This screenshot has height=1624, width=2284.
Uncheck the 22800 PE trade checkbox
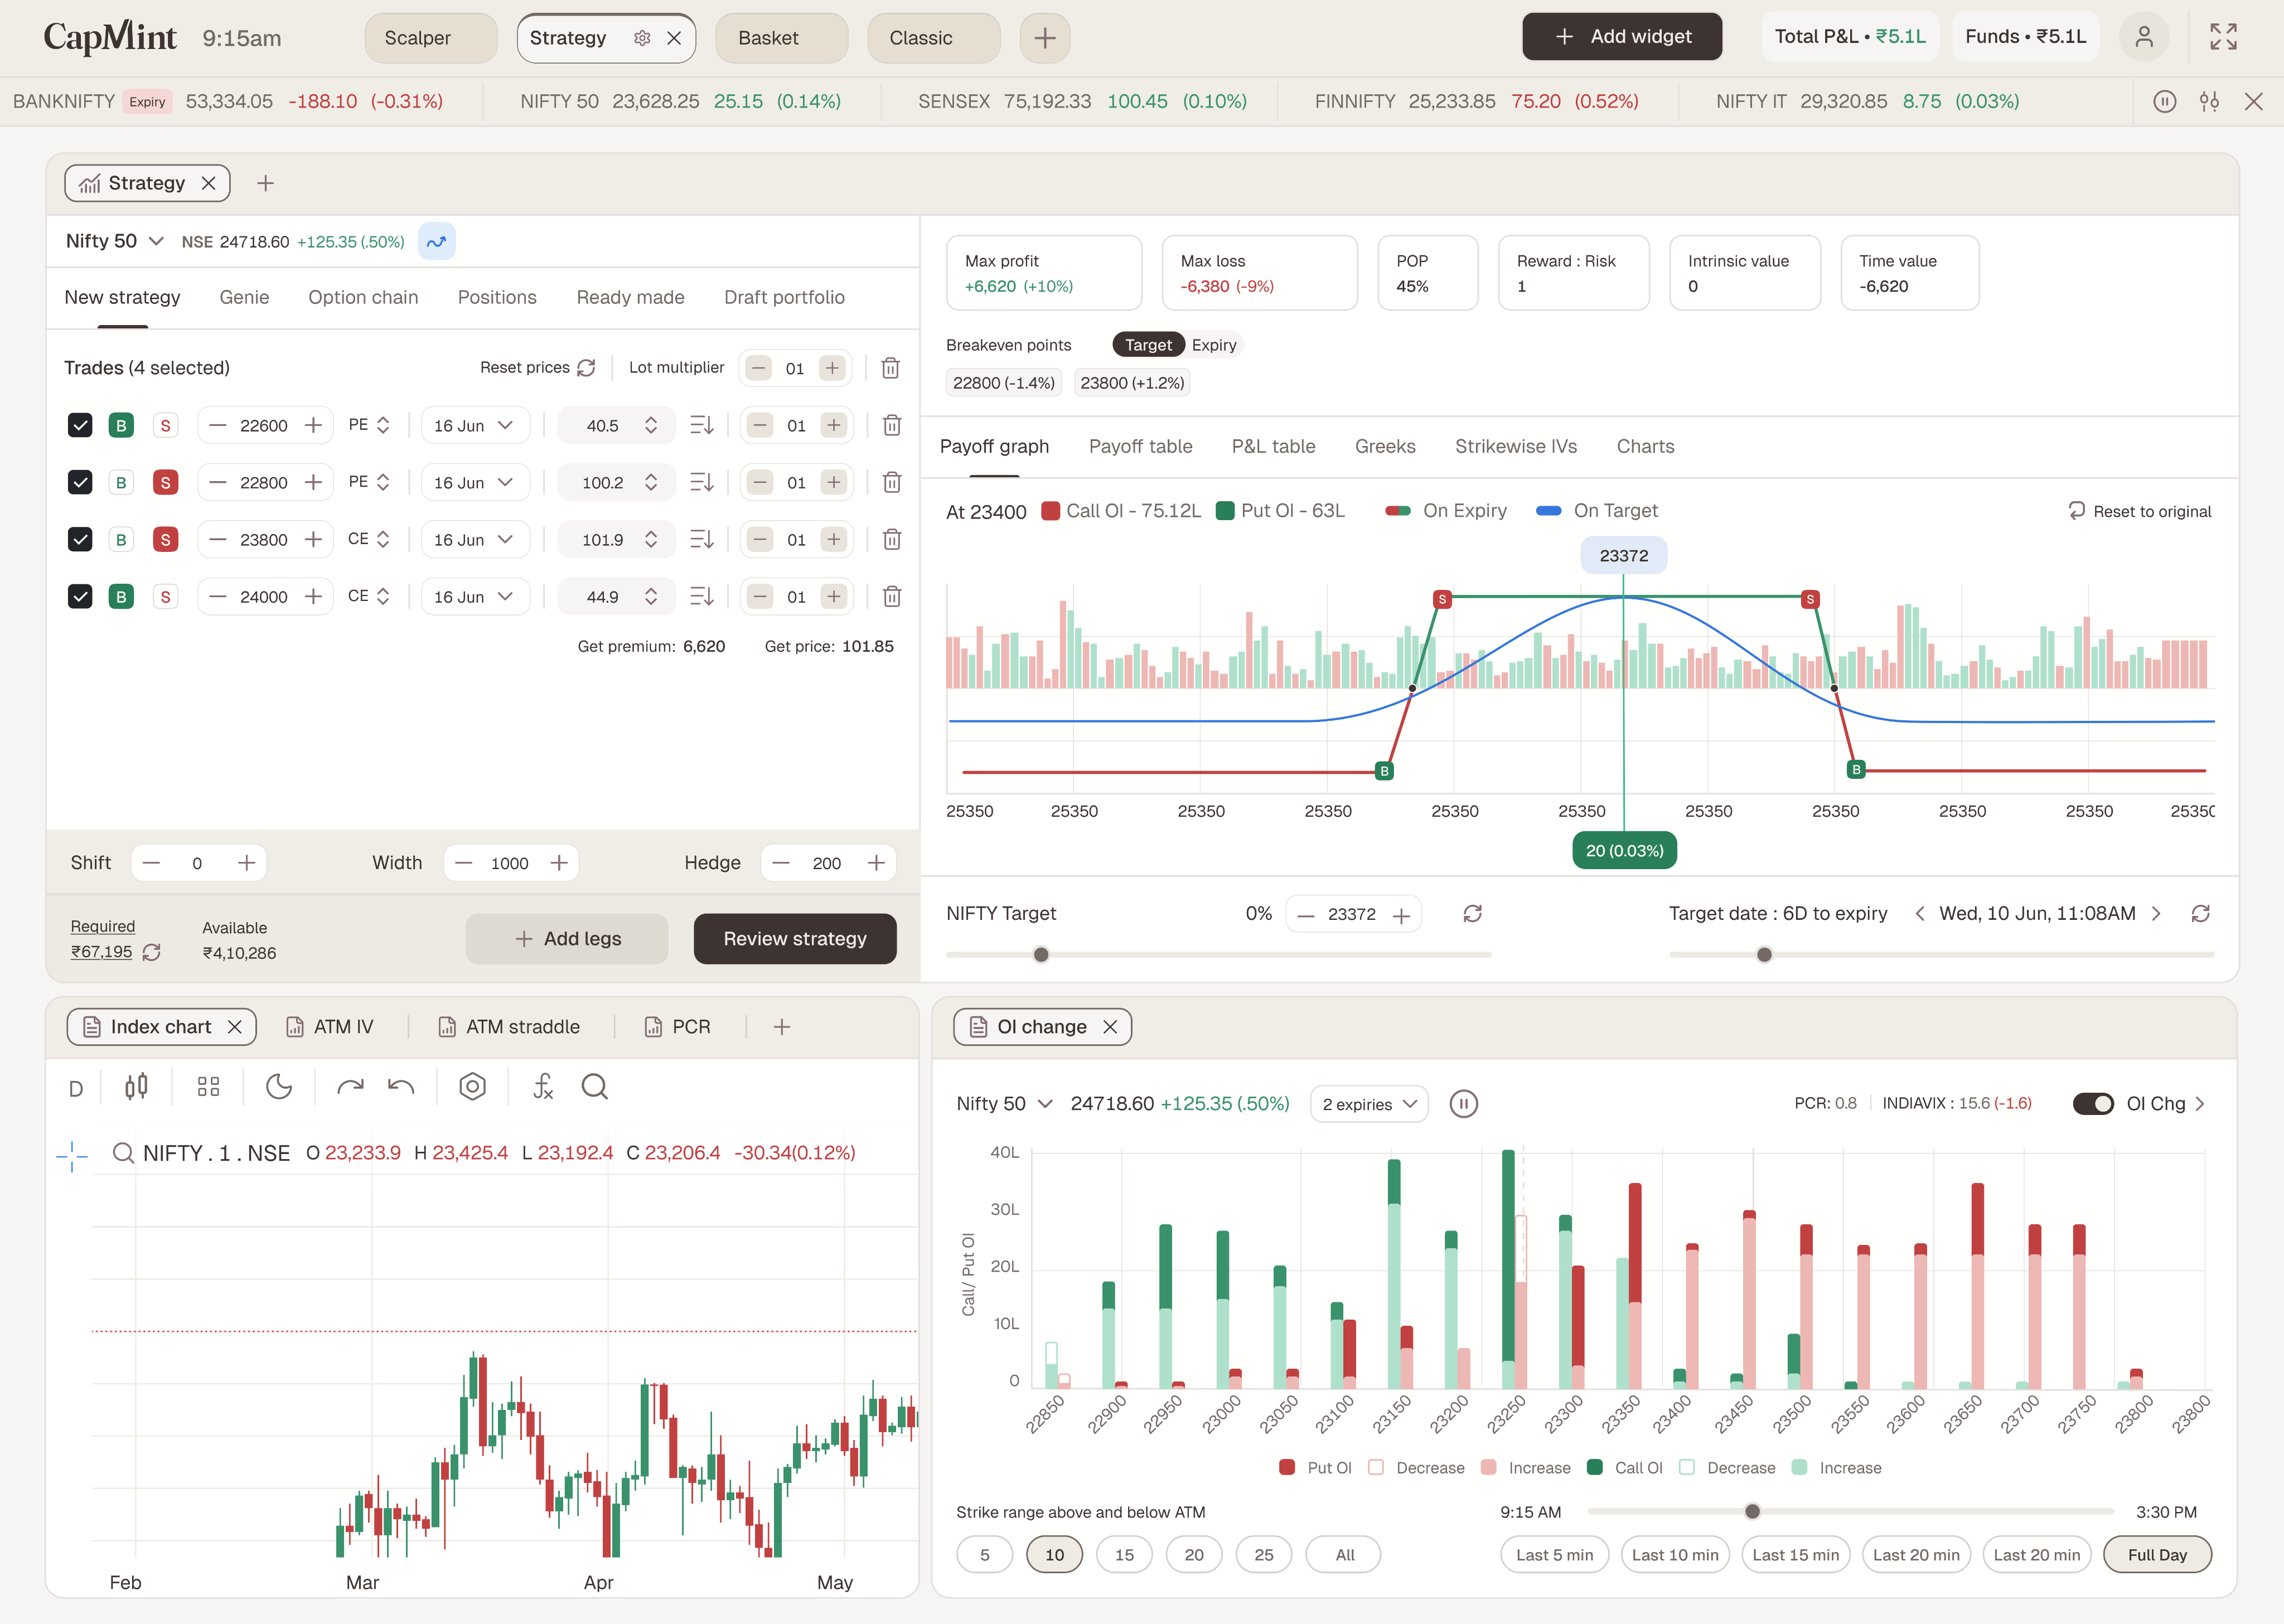pos(80,482)
